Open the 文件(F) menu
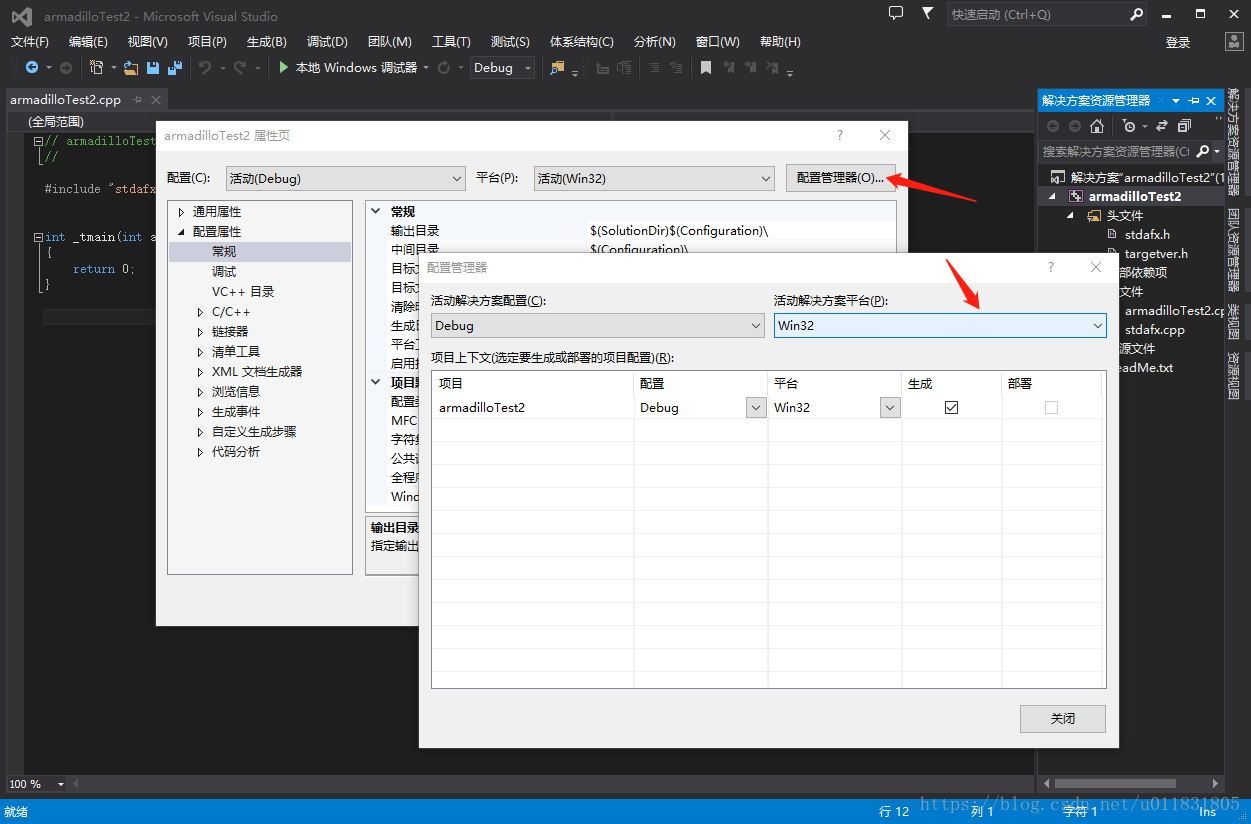 point(30,42)
